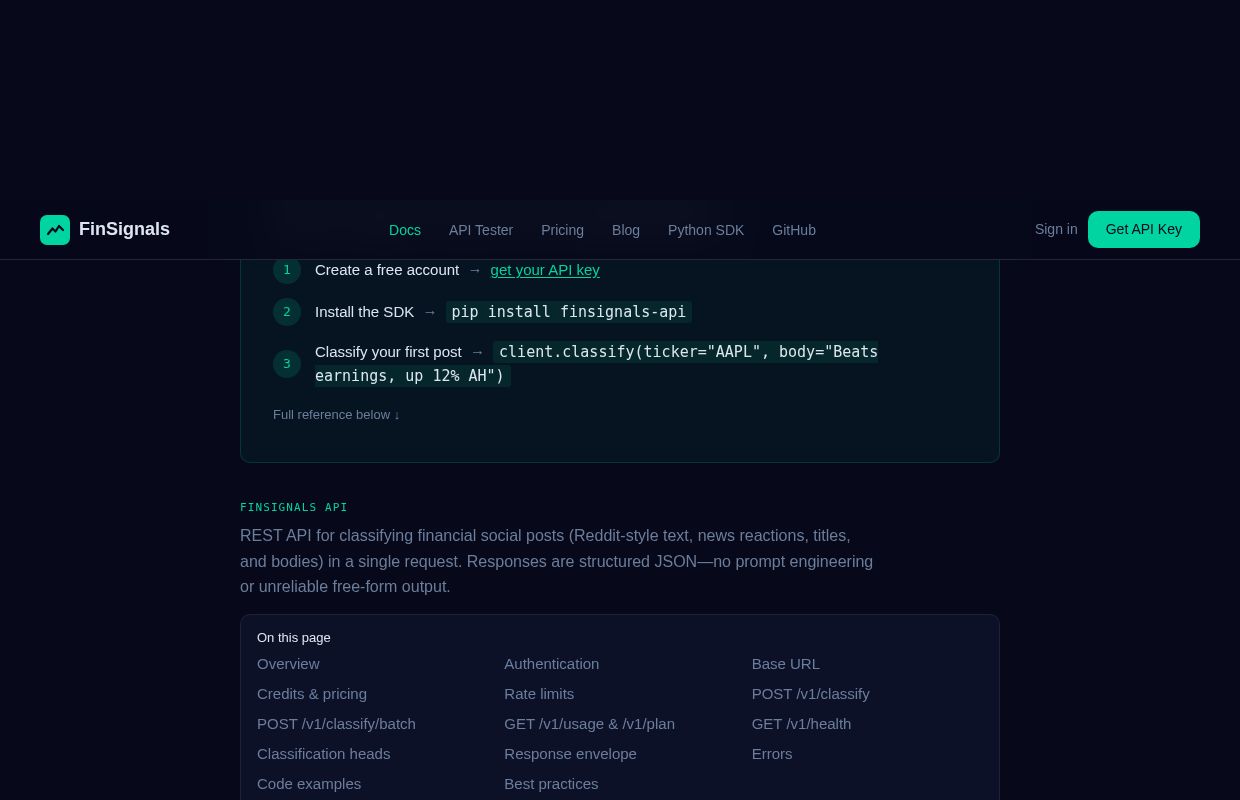Click 'Full reference below' text

tap(336, 415)
